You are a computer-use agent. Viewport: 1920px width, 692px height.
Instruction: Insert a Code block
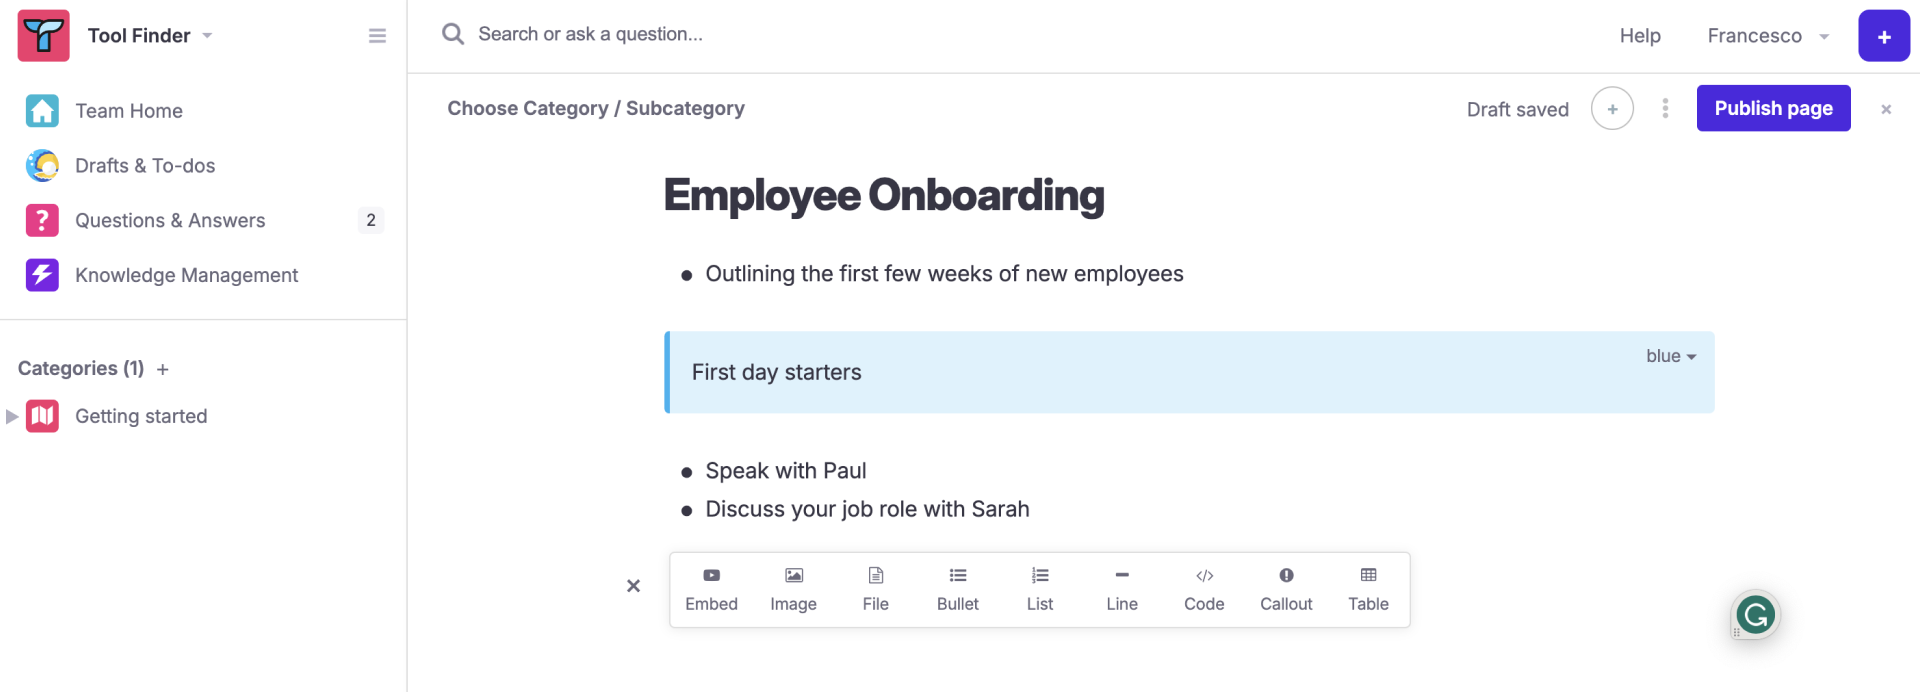click(x=1204, y=590)
